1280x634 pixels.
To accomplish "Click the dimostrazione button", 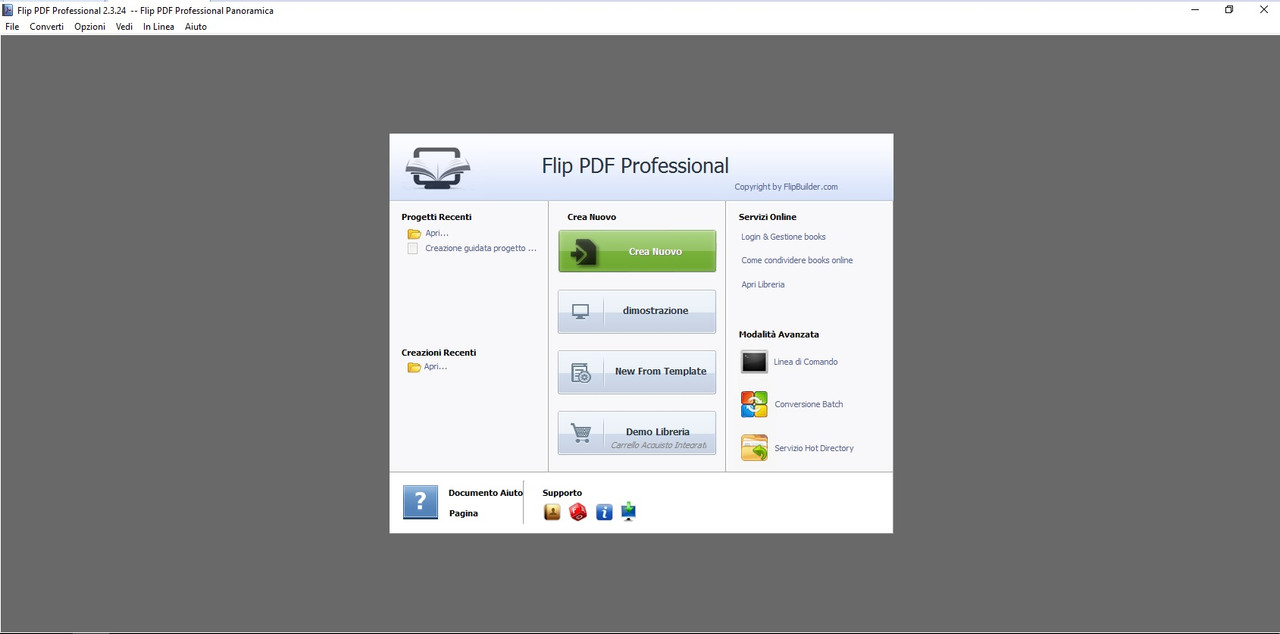I will coord(637,311).
